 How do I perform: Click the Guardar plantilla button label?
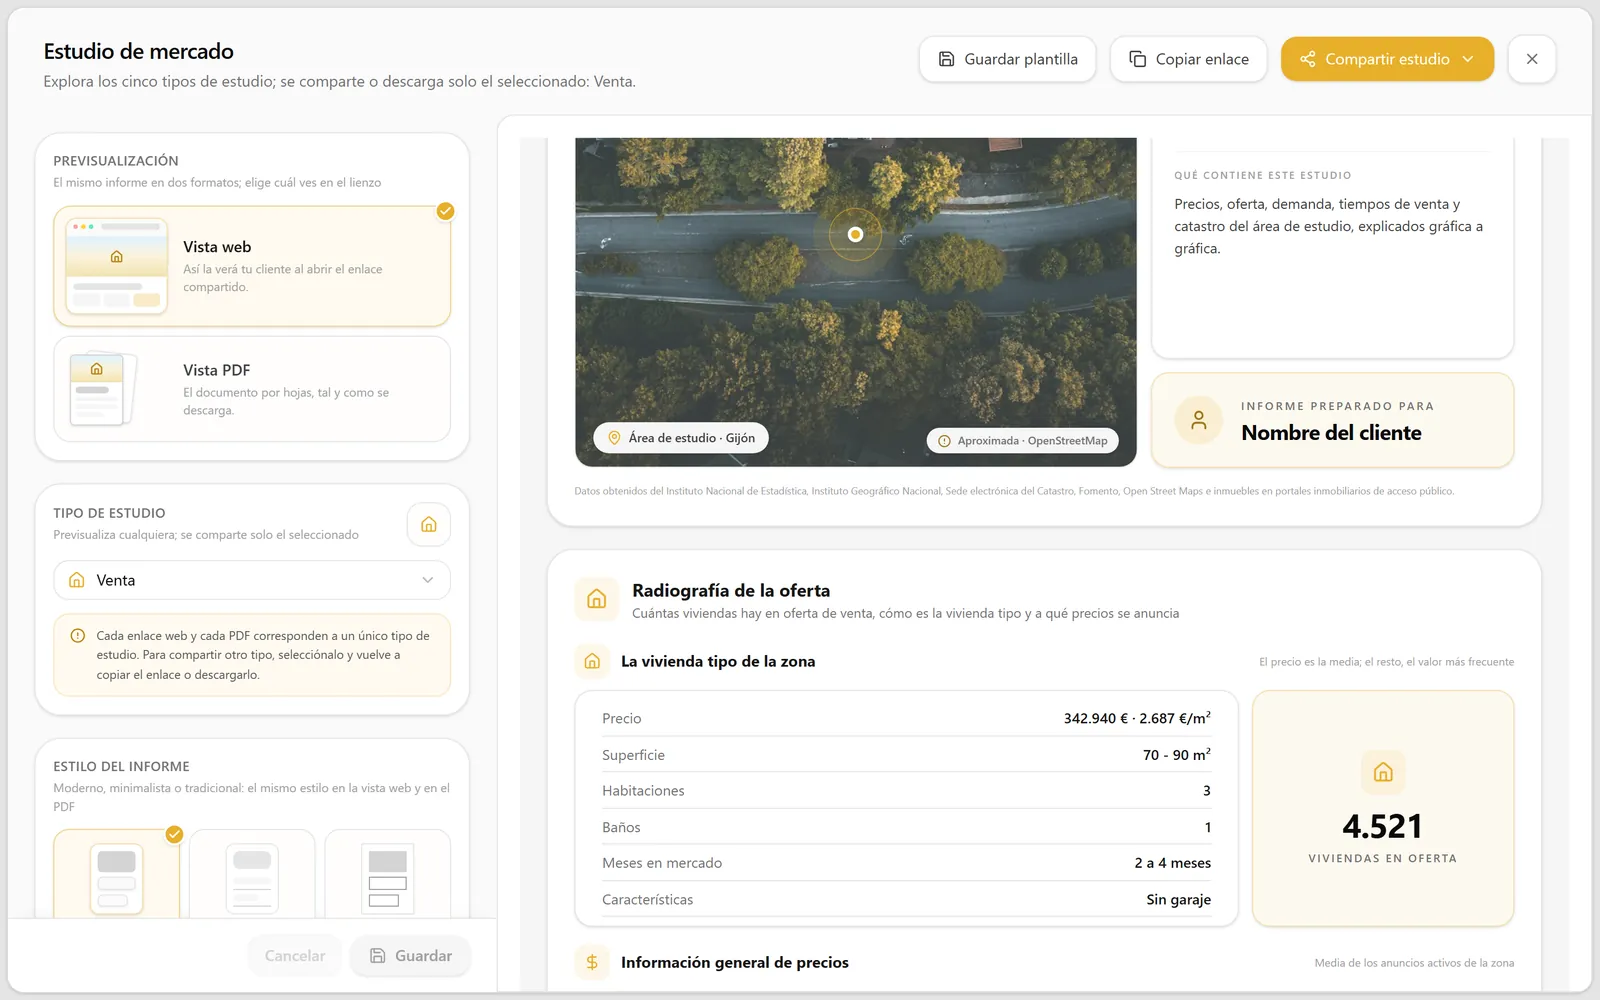pyautogui.click(x=1021, y=59)
